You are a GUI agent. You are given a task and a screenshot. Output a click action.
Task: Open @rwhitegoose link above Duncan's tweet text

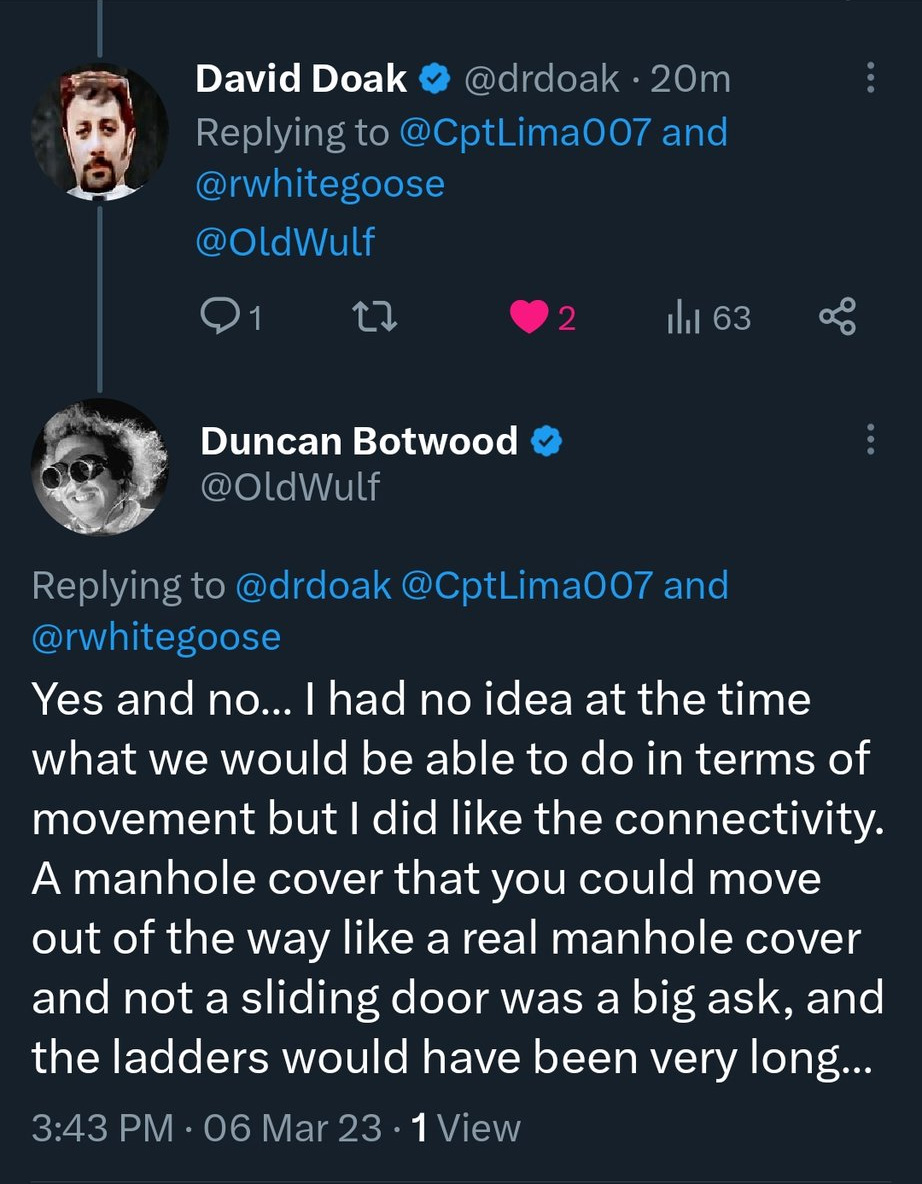click(x=157, y=638)
